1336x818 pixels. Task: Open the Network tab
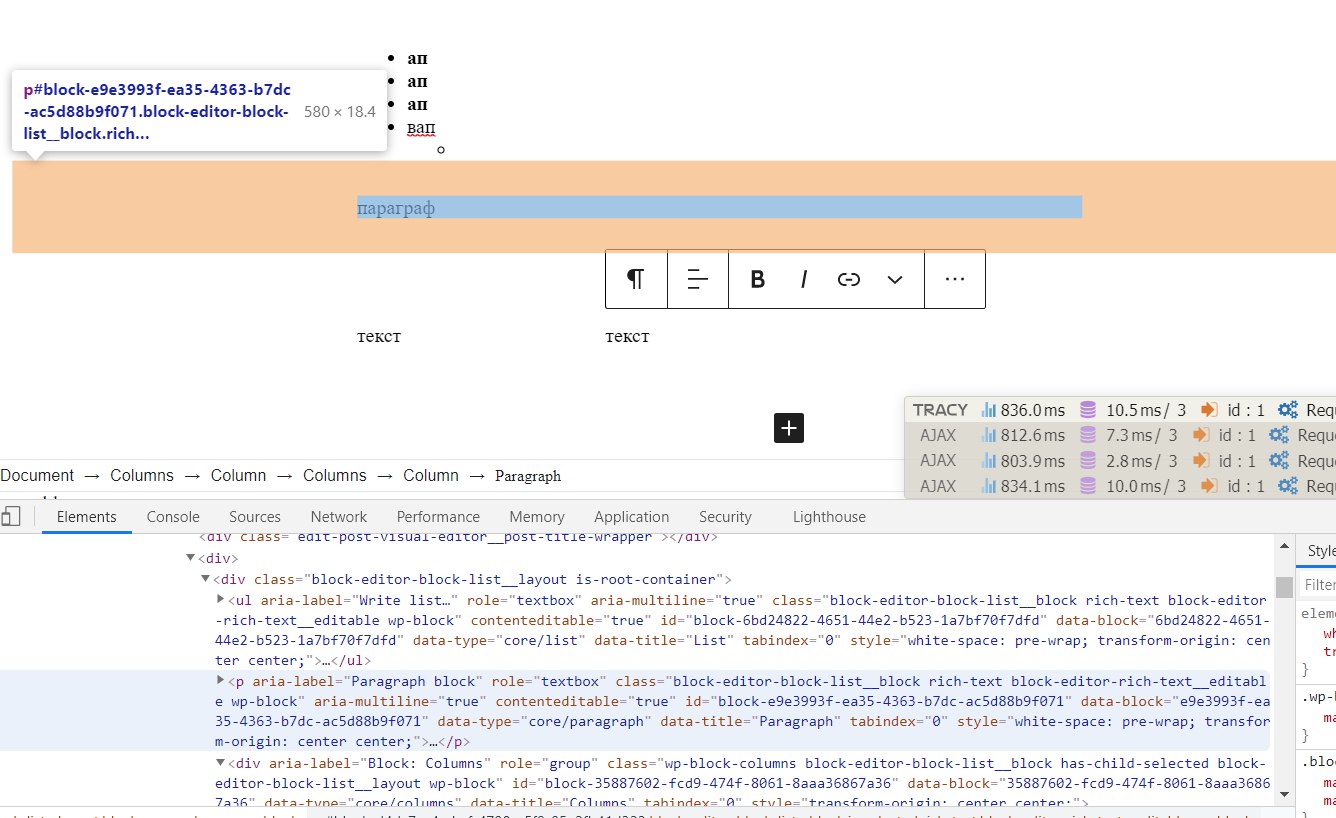click(338, 517)
